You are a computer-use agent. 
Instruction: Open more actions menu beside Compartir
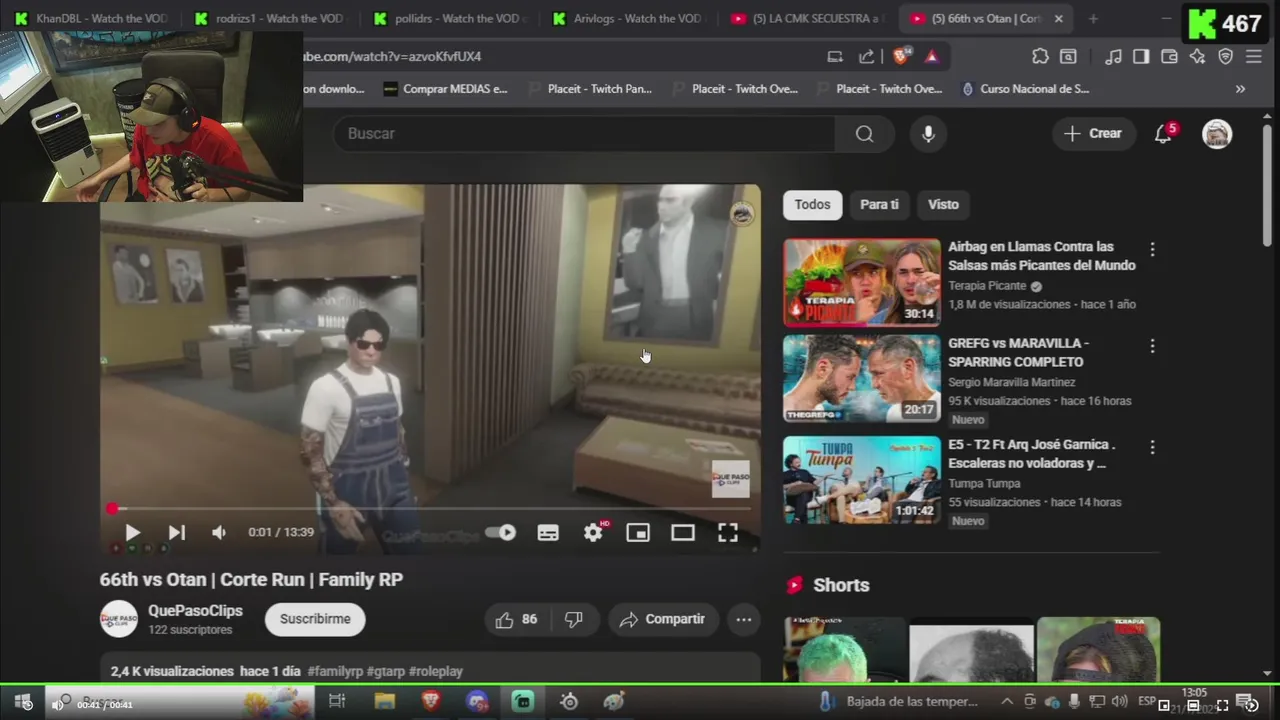[x=744, y=619]
